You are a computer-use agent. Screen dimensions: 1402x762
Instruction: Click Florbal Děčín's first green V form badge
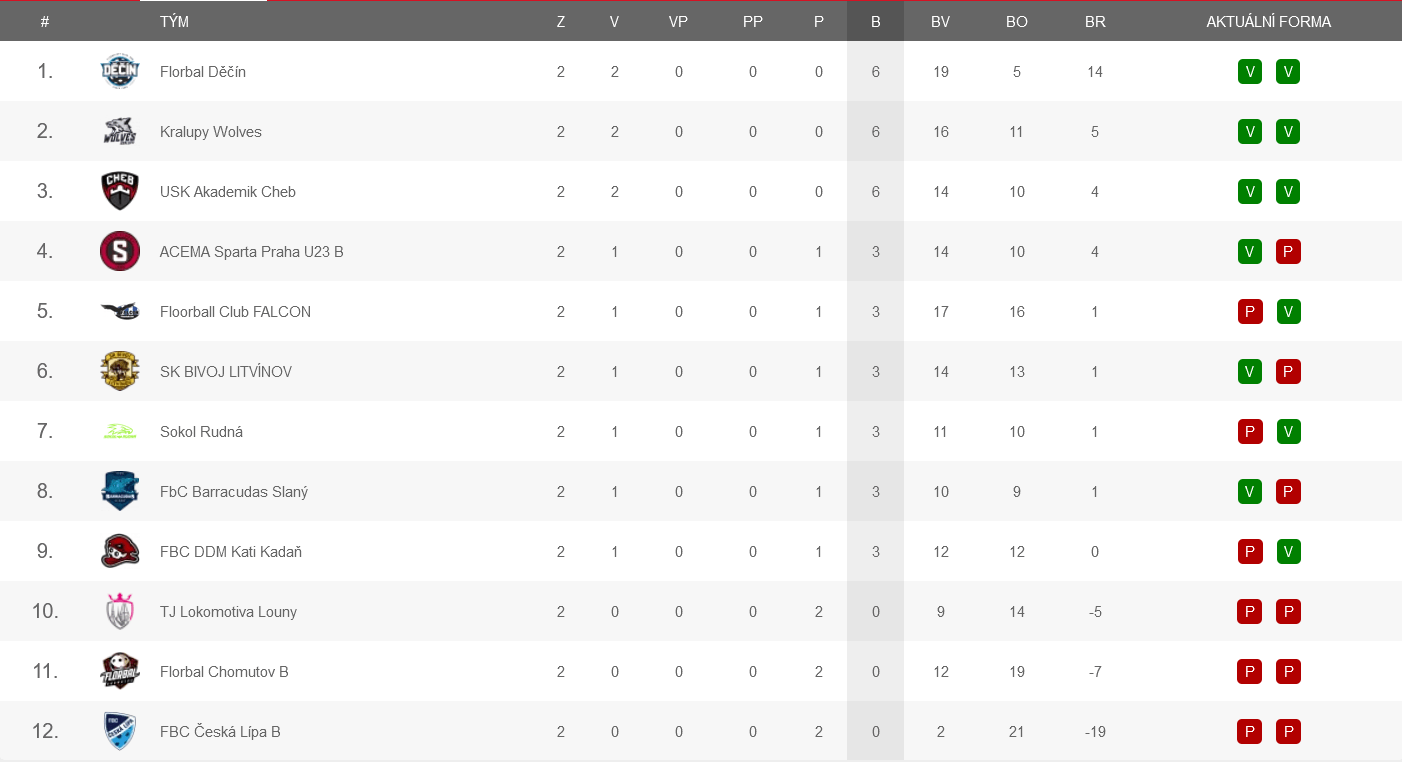click(x=1249, y=71)
